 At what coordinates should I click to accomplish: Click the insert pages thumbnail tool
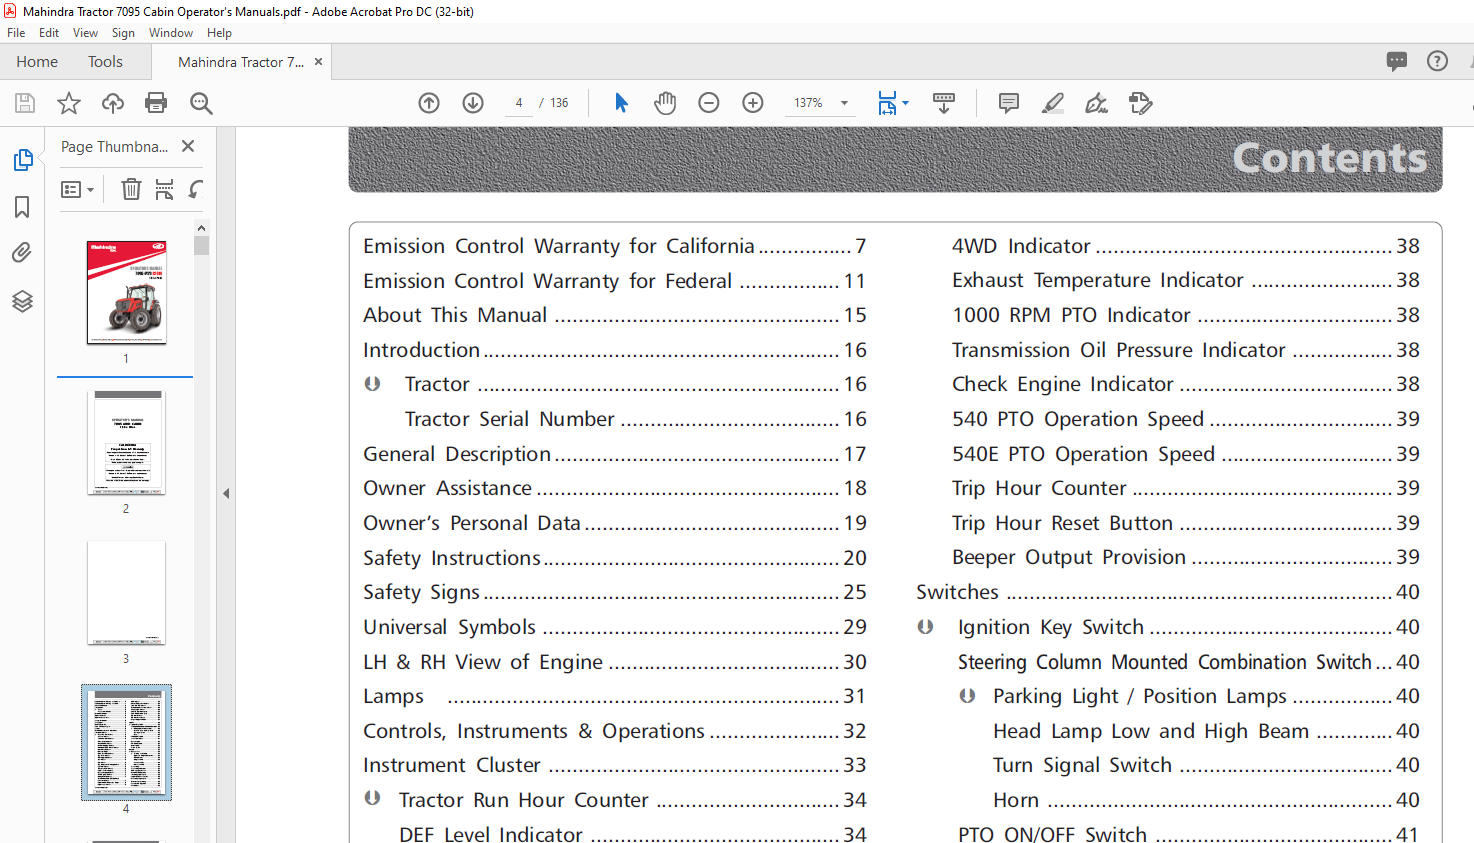point(165,189)
